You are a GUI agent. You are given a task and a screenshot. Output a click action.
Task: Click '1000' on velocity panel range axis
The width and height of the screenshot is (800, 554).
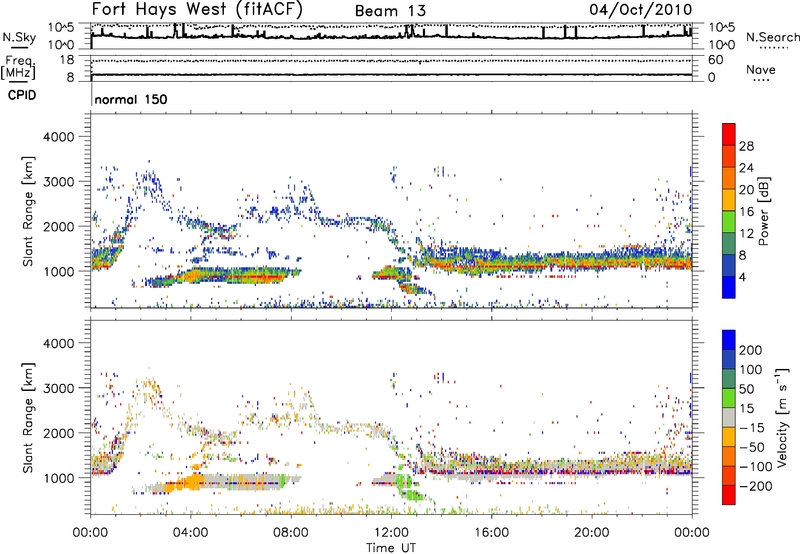tap(59, 478)
